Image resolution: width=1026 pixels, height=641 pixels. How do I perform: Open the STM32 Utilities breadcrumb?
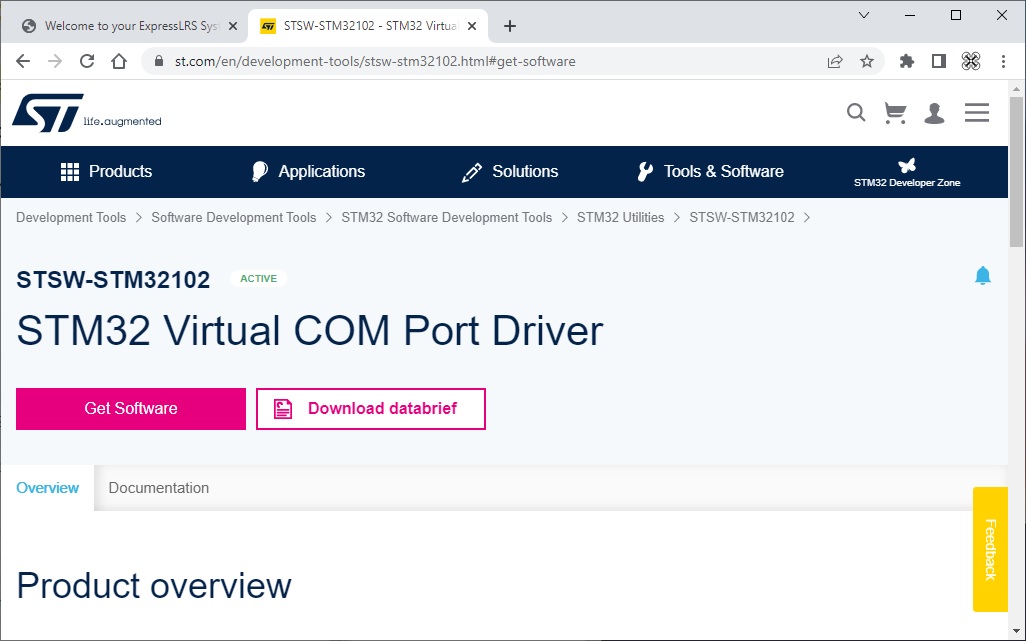pos(620,217)
